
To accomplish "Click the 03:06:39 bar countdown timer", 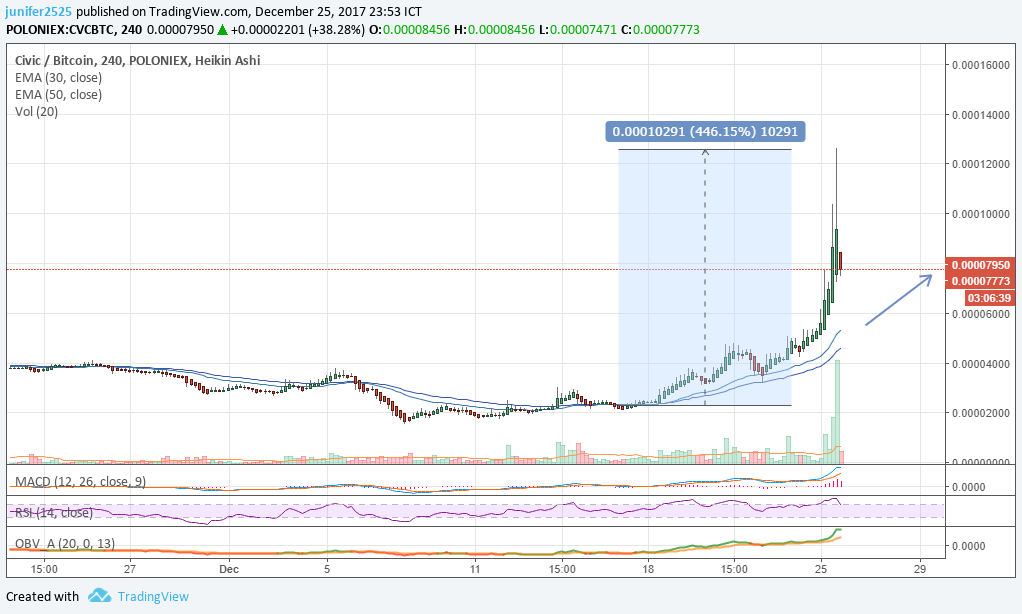I will pos(989,299).
